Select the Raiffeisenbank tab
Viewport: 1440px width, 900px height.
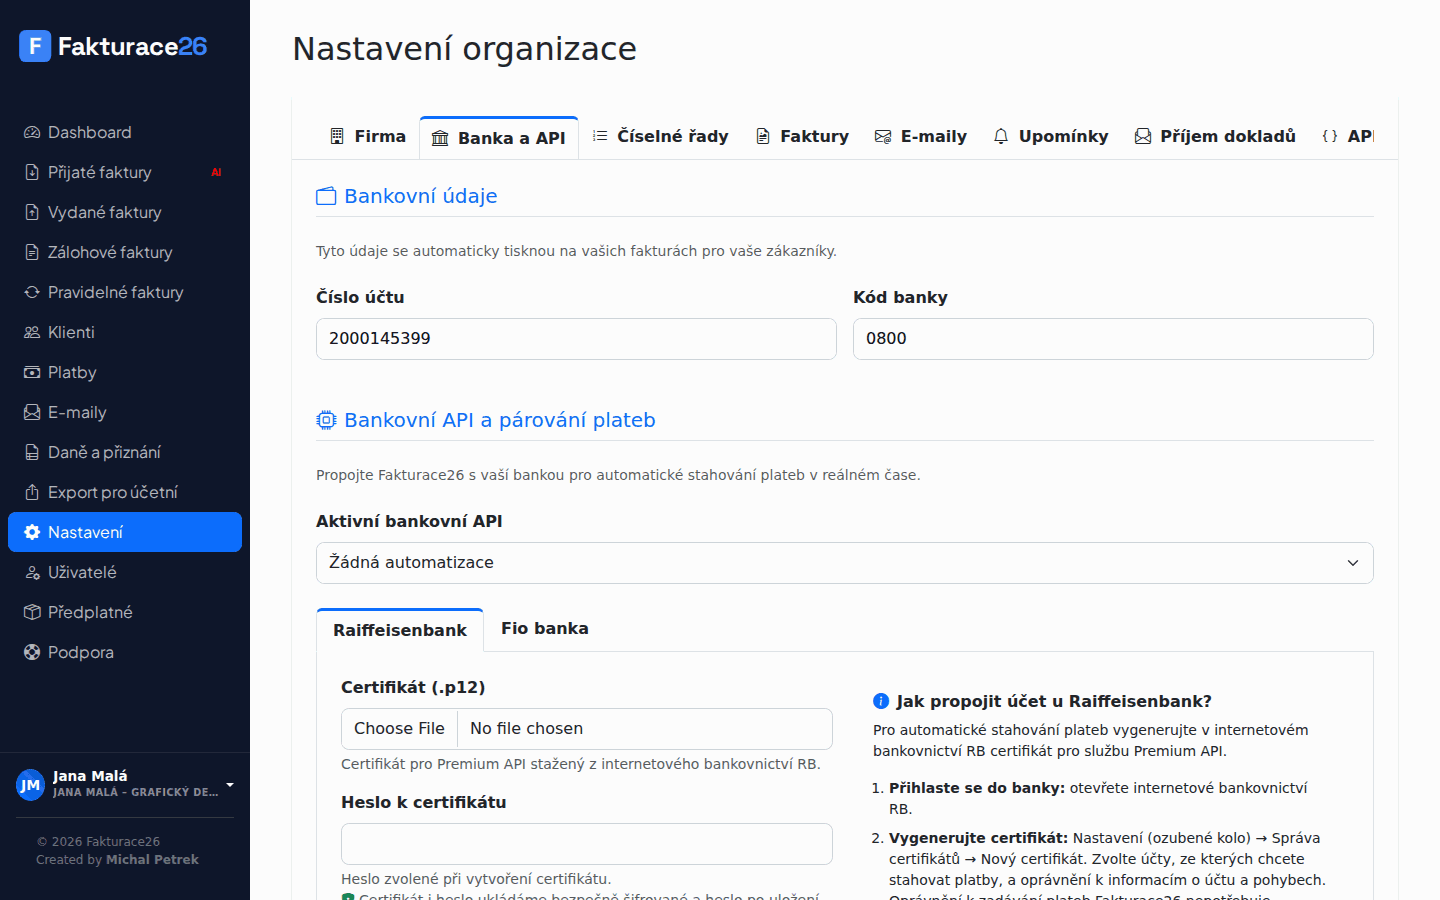(400, 630)
